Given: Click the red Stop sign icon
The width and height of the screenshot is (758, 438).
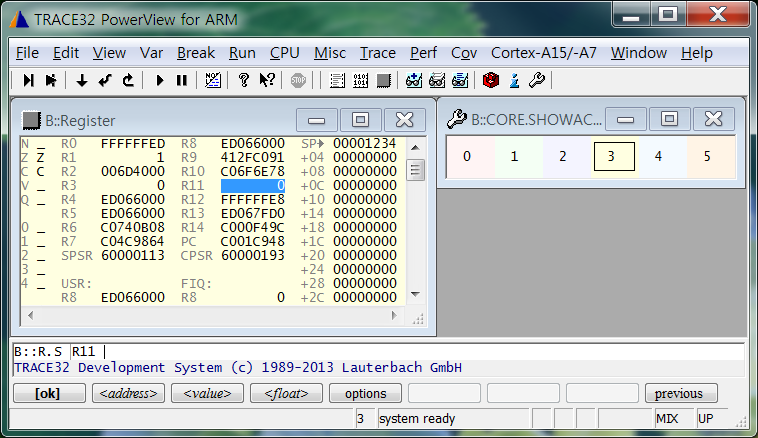Looking at the screenshot, I should [298, 80].
